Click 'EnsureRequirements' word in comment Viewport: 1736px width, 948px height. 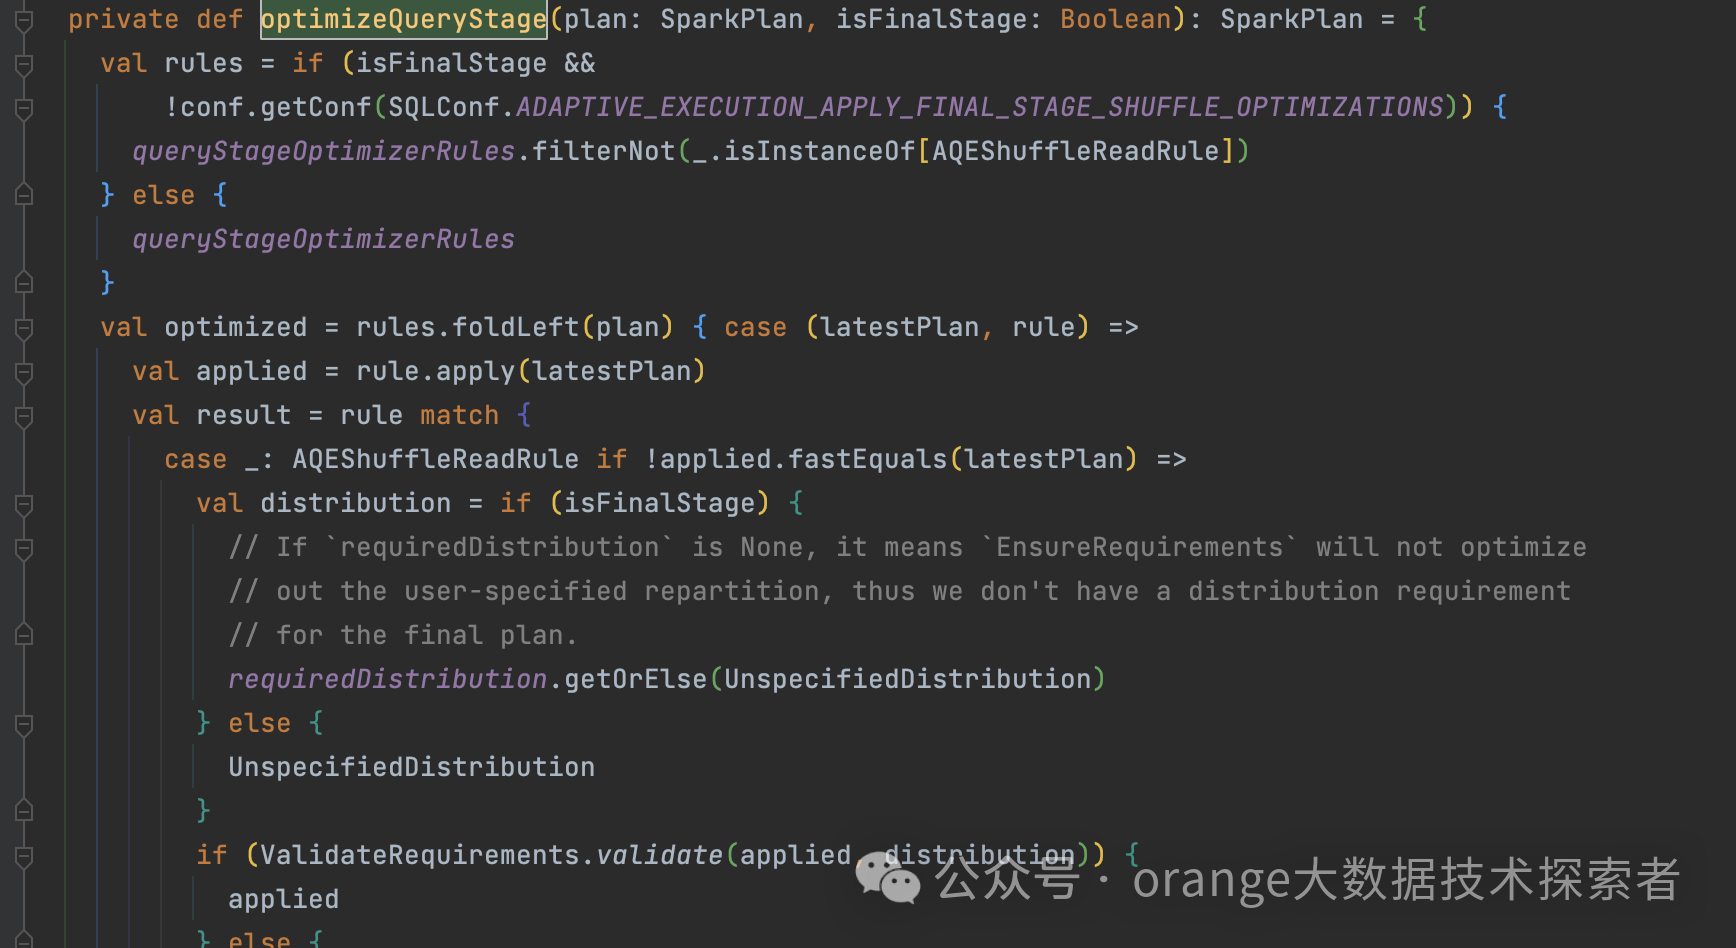coord(1140,547)
